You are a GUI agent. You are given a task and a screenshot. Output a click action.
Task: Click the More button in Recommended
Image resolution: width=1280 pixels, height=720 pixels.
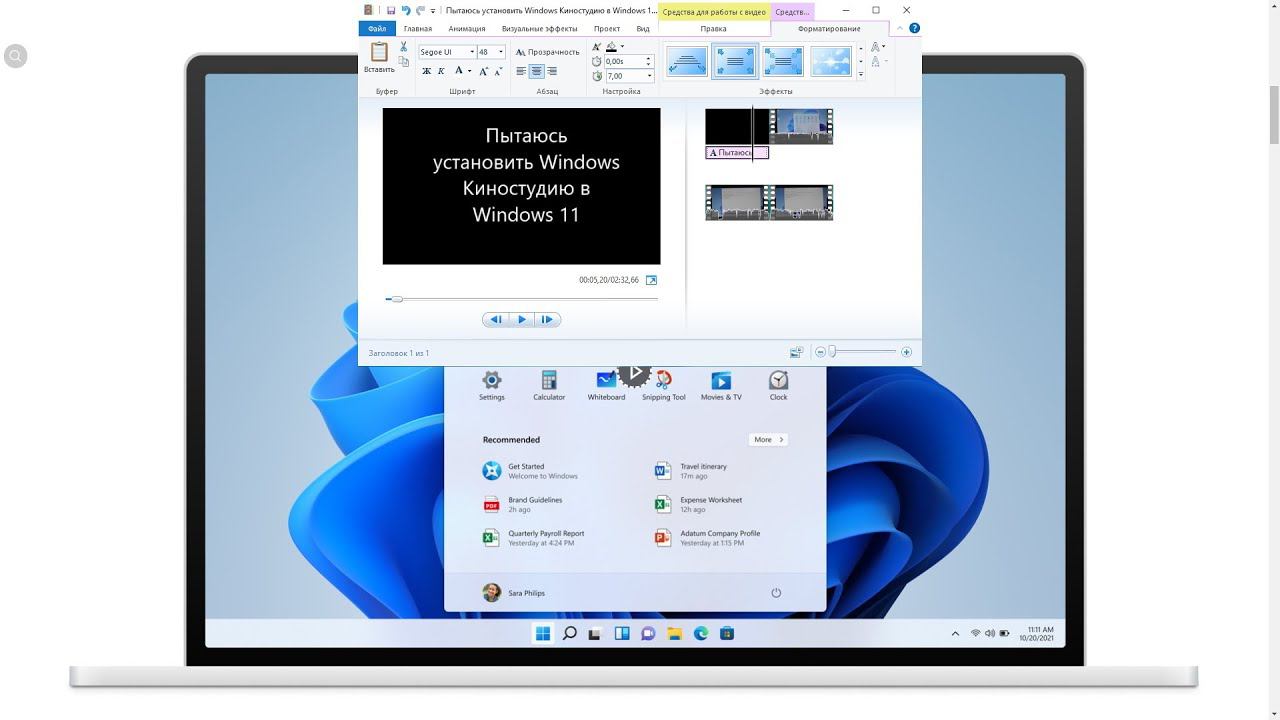pyautogui.click(x=768, y=440)
